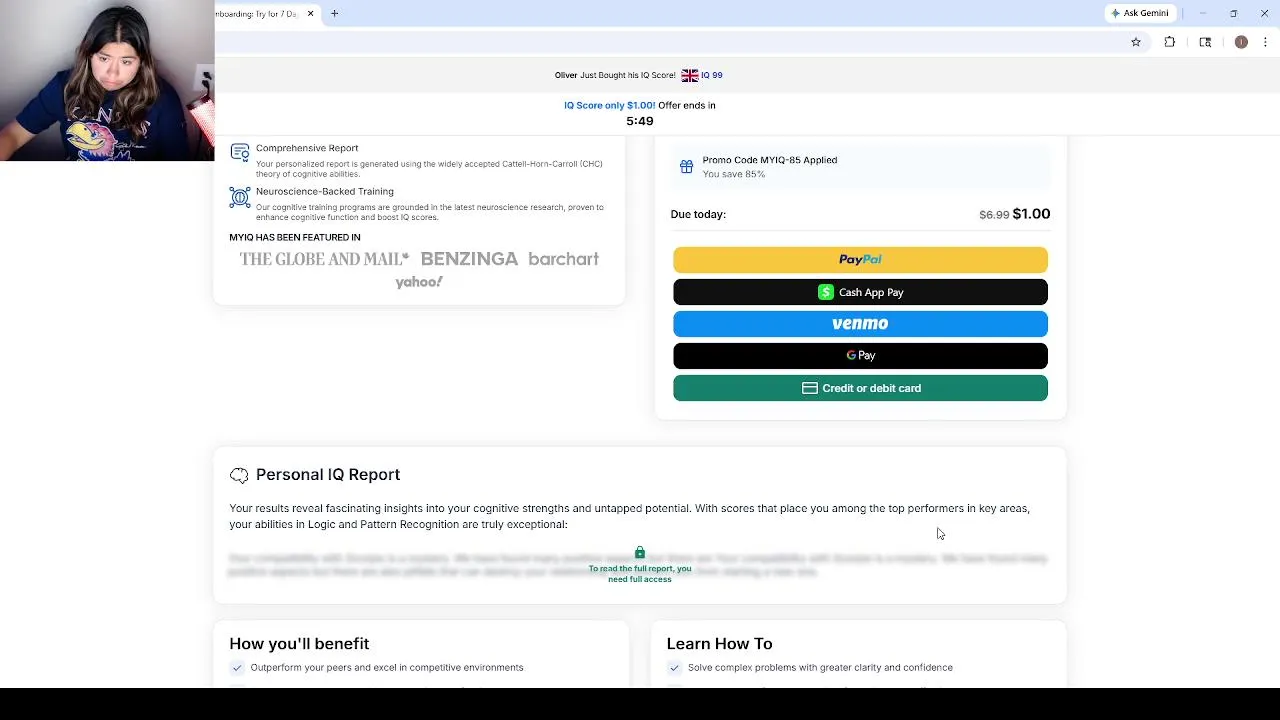Click the $1.00 due price
1280x720 pixels.
click(1032, 214)
